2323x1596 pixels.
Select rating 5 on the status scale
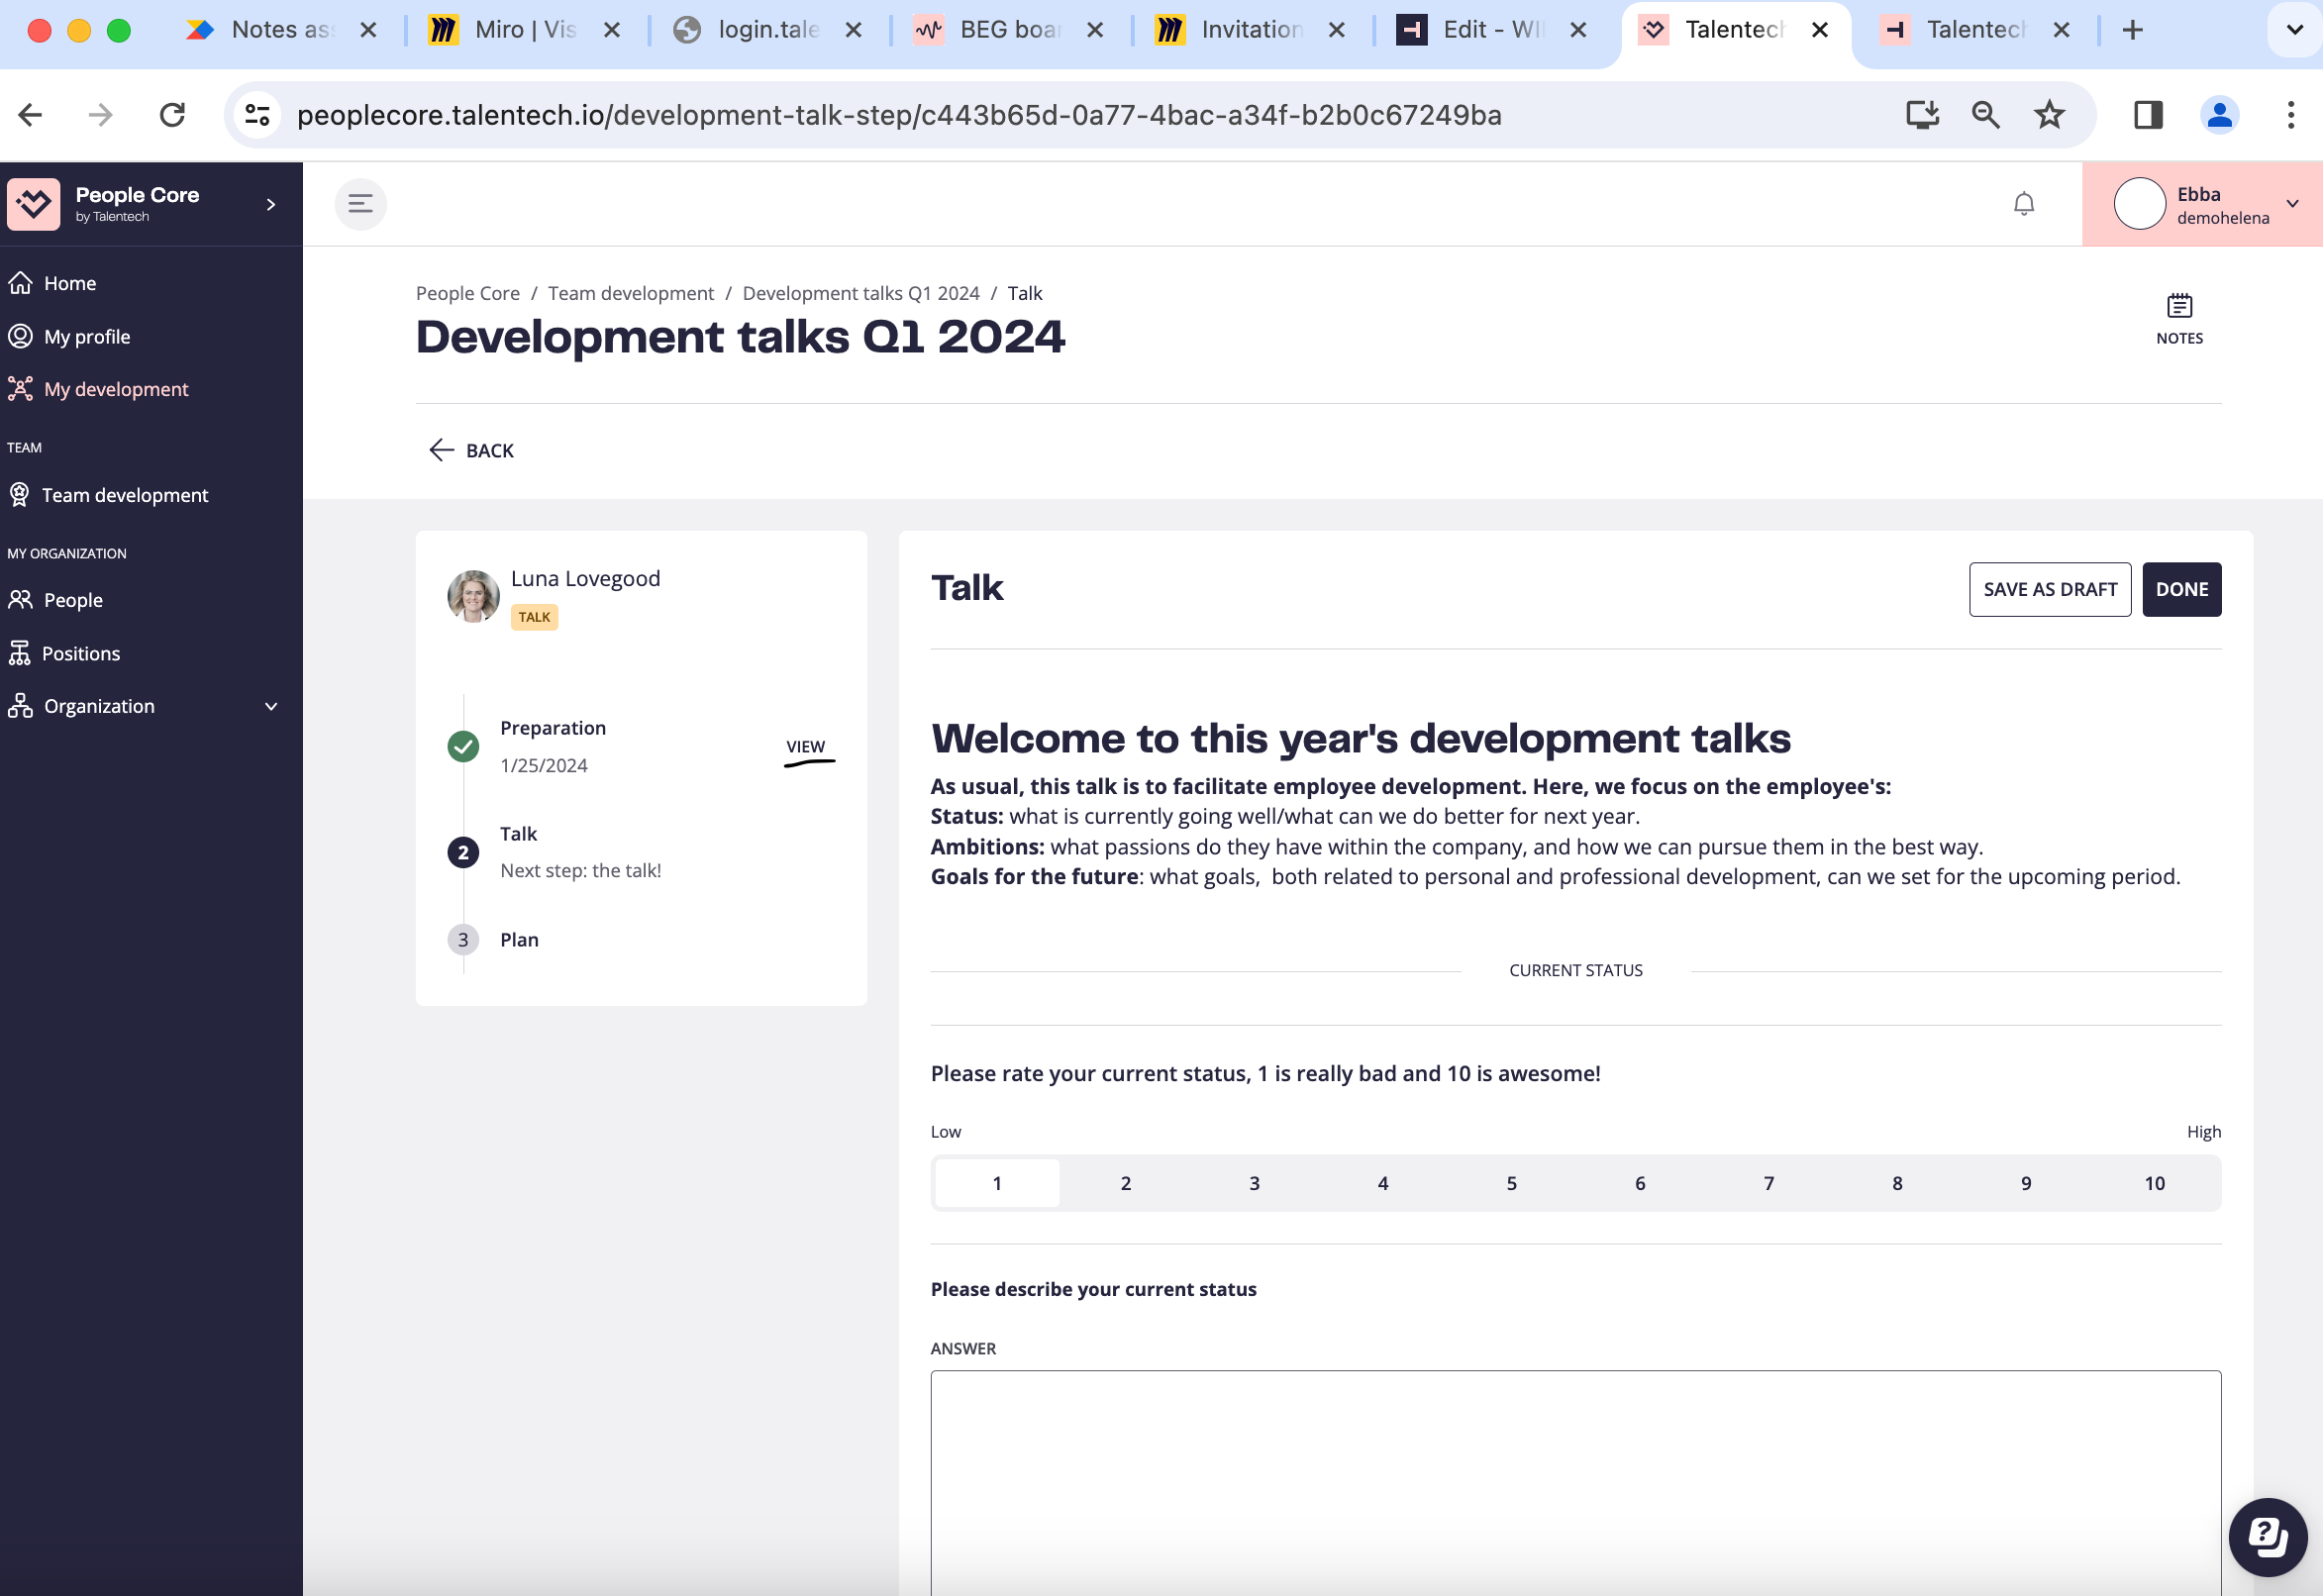[1511, 1183]
